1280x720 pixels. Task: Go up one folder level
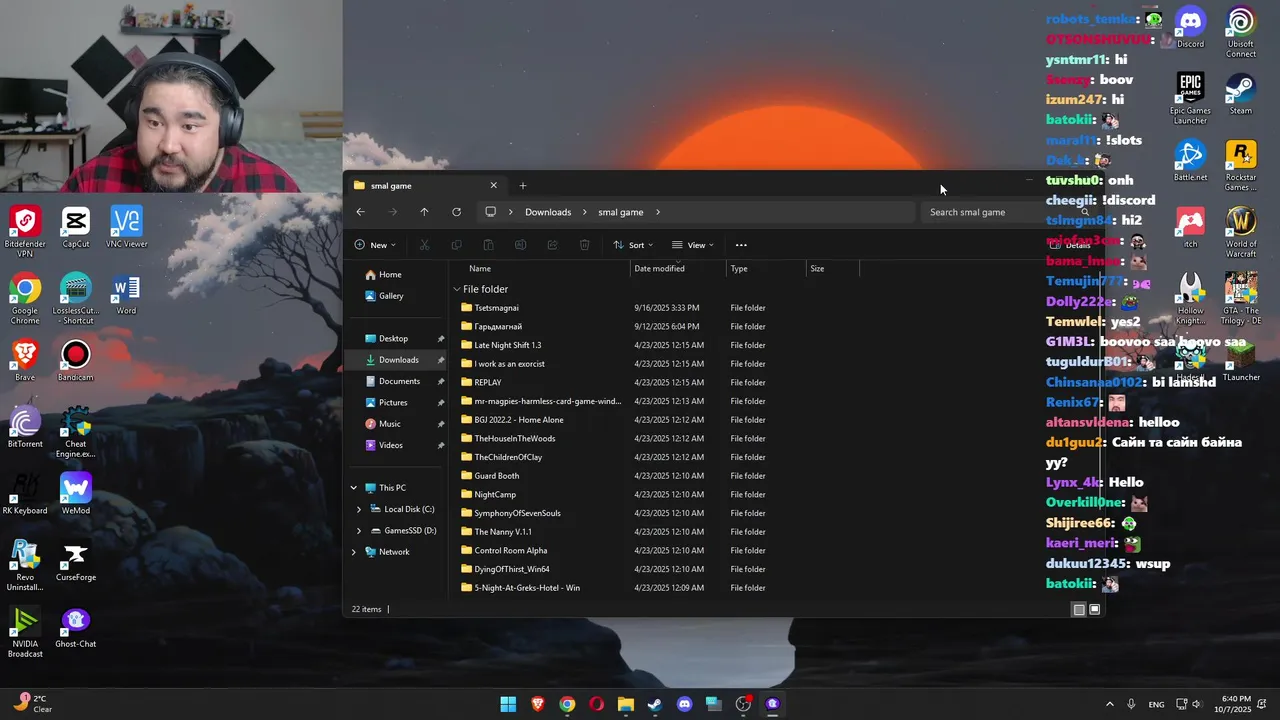click(424, 212)
